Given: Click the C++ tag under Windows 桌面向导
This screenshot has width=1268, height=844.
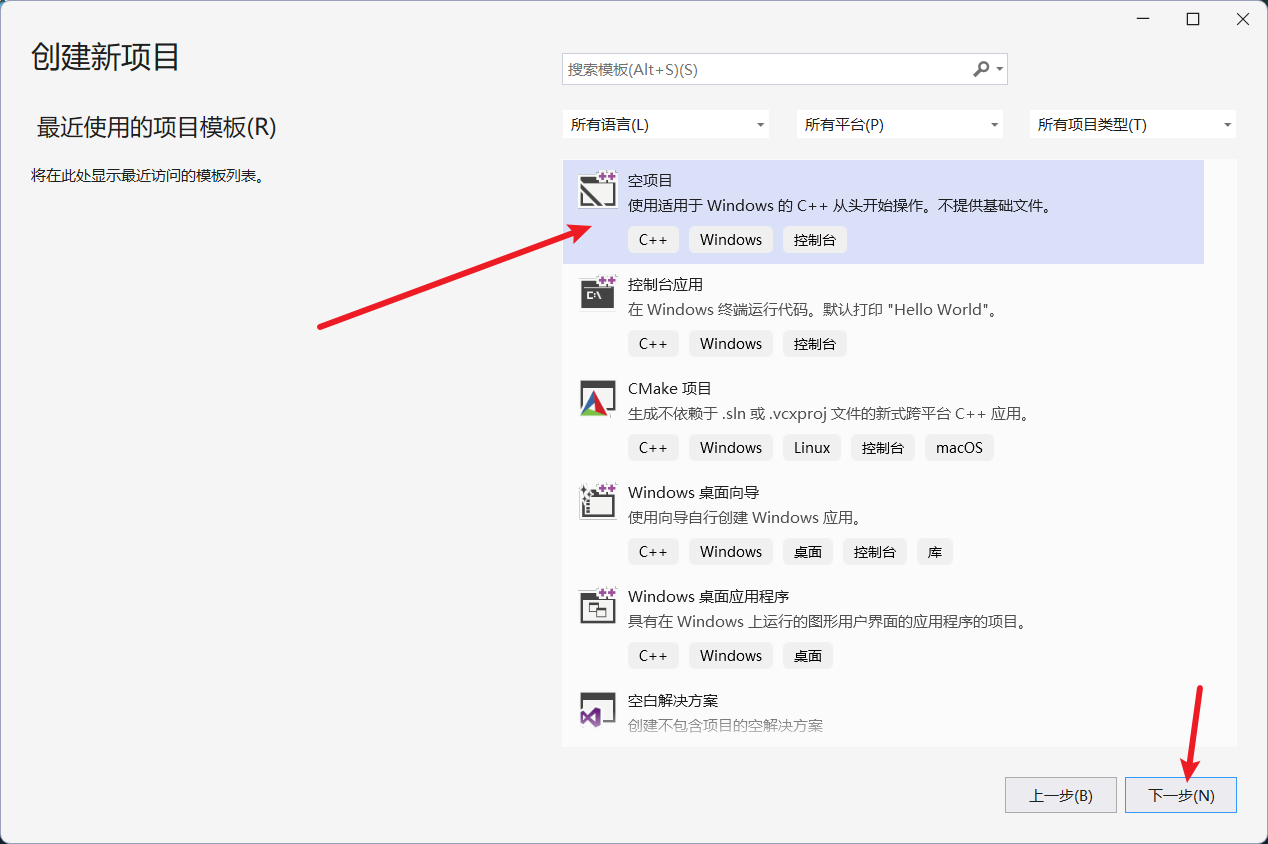Looking at the screenshot, I should (x=653, y=552).
